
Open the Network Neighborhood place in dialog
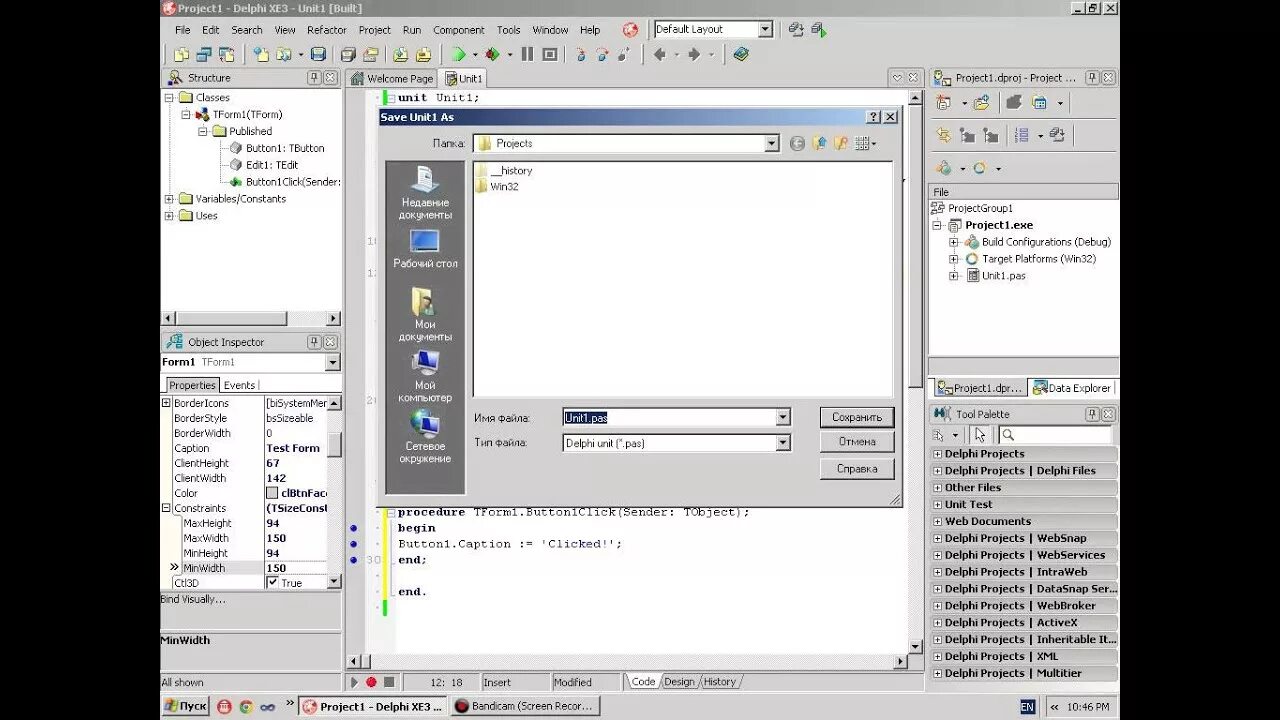(x=425, y=437)
